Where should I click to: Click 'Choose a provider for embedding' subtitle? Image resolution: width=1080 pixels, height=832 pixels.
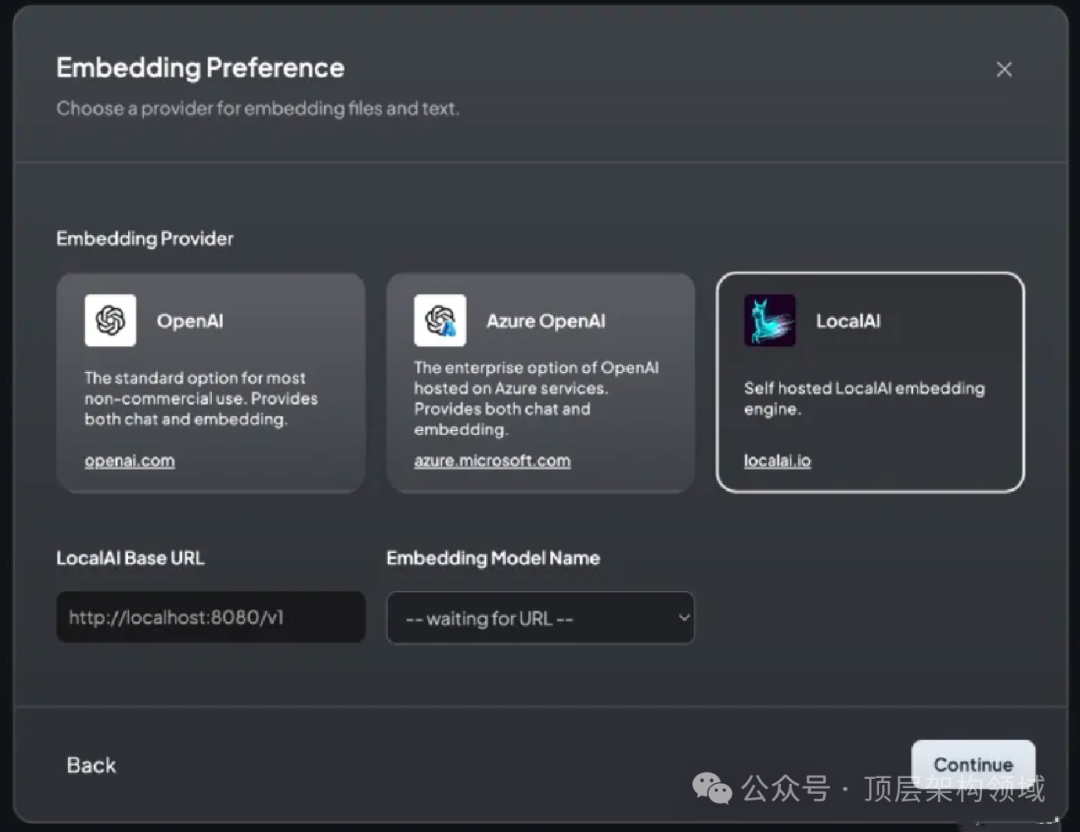[x=258, y=108]
